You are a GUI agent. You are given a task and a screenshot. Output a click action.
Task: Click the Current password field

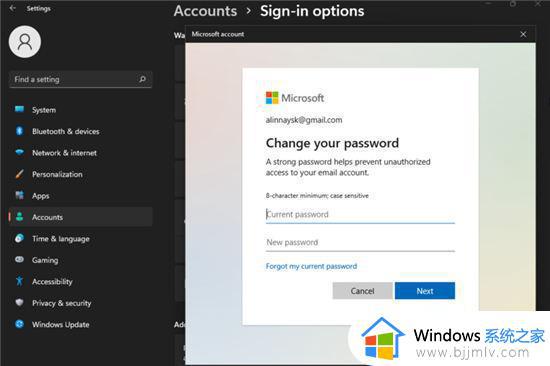click(x=360, y=214)
